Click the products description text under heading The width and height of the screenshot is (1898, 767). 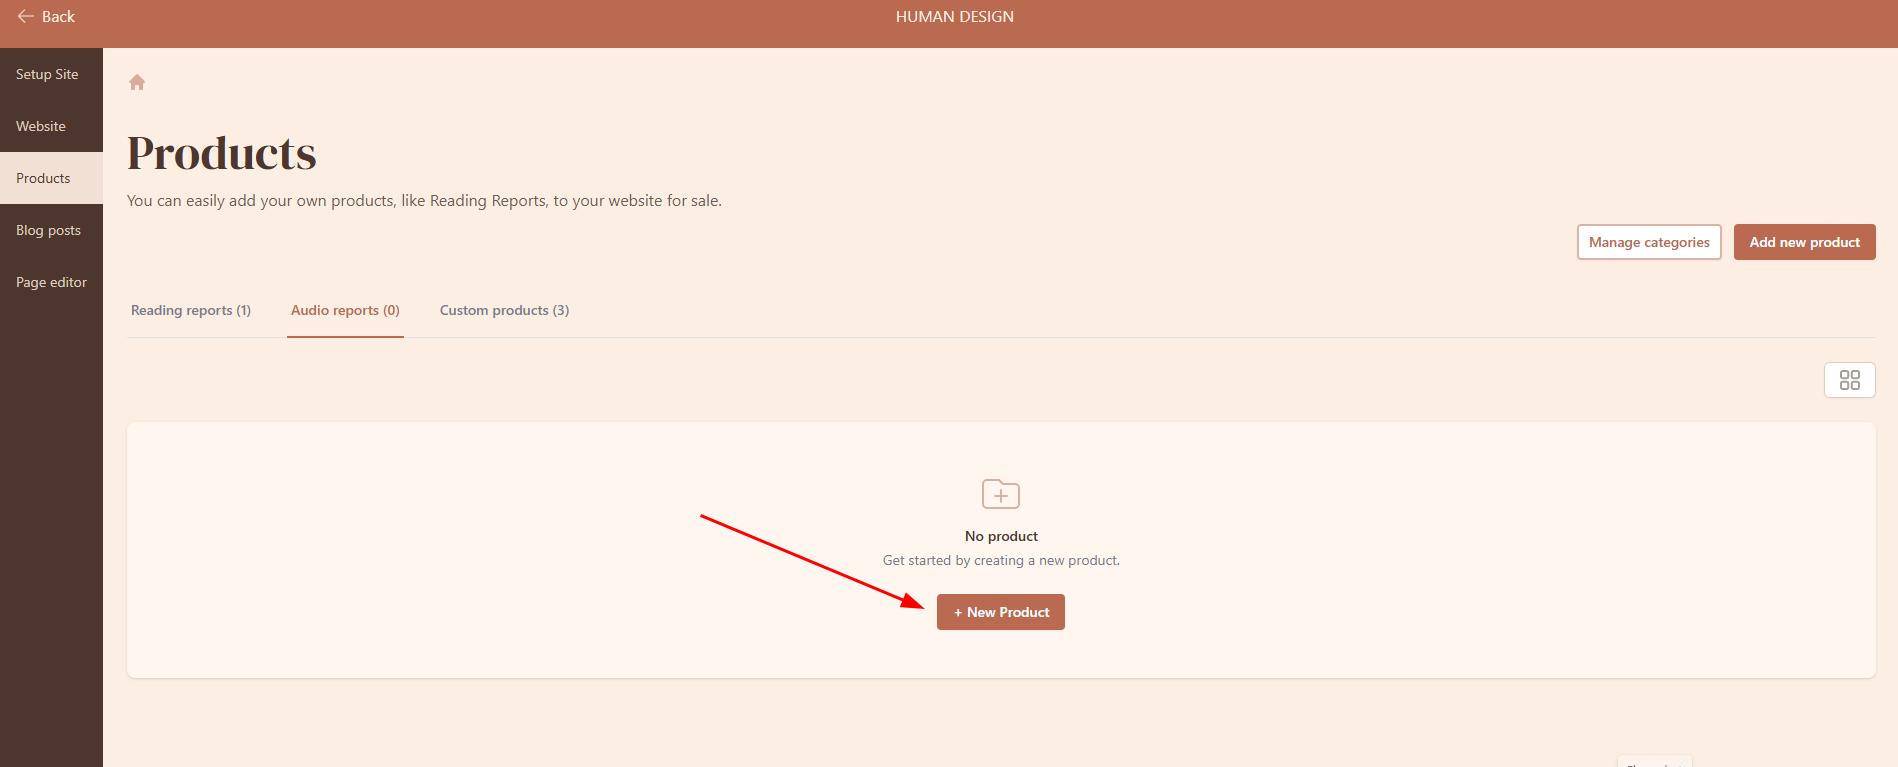point(424,201)
